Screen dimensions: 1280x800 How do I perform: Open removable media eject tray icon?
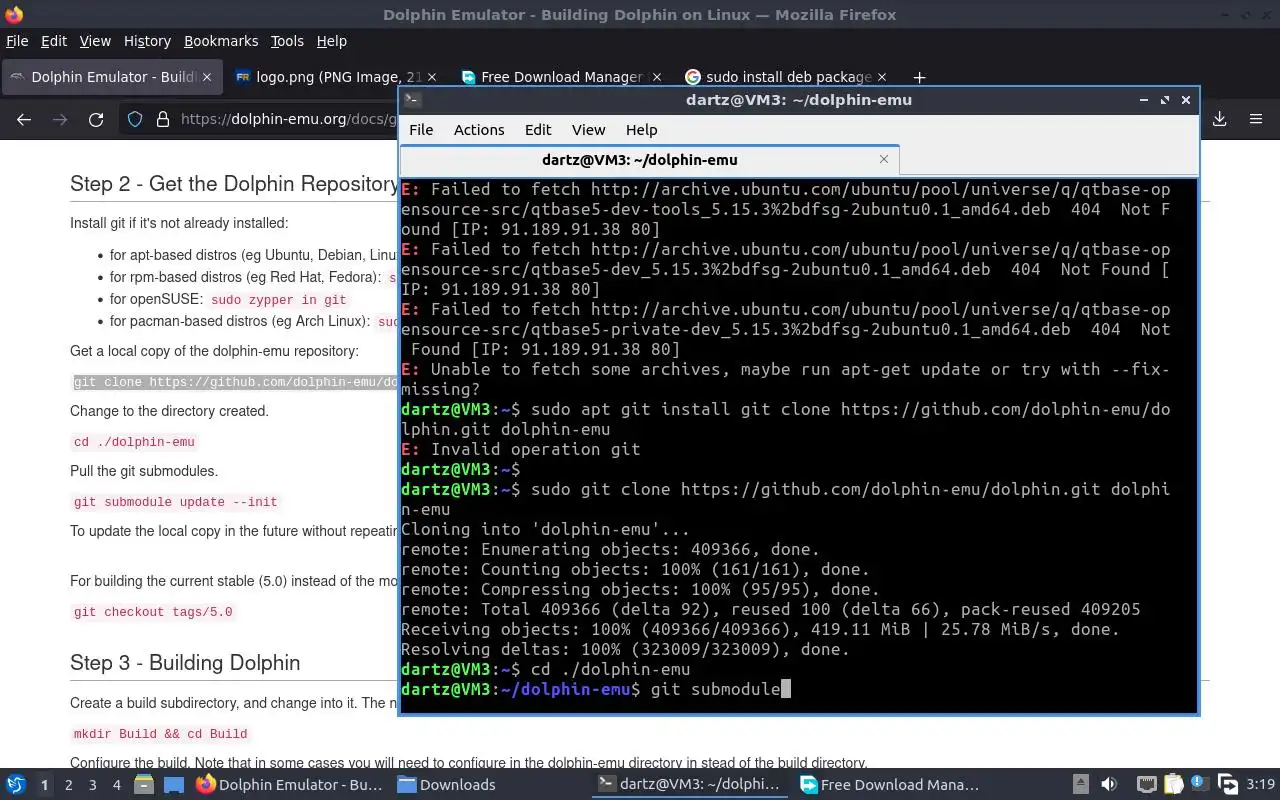(1081, 785)
